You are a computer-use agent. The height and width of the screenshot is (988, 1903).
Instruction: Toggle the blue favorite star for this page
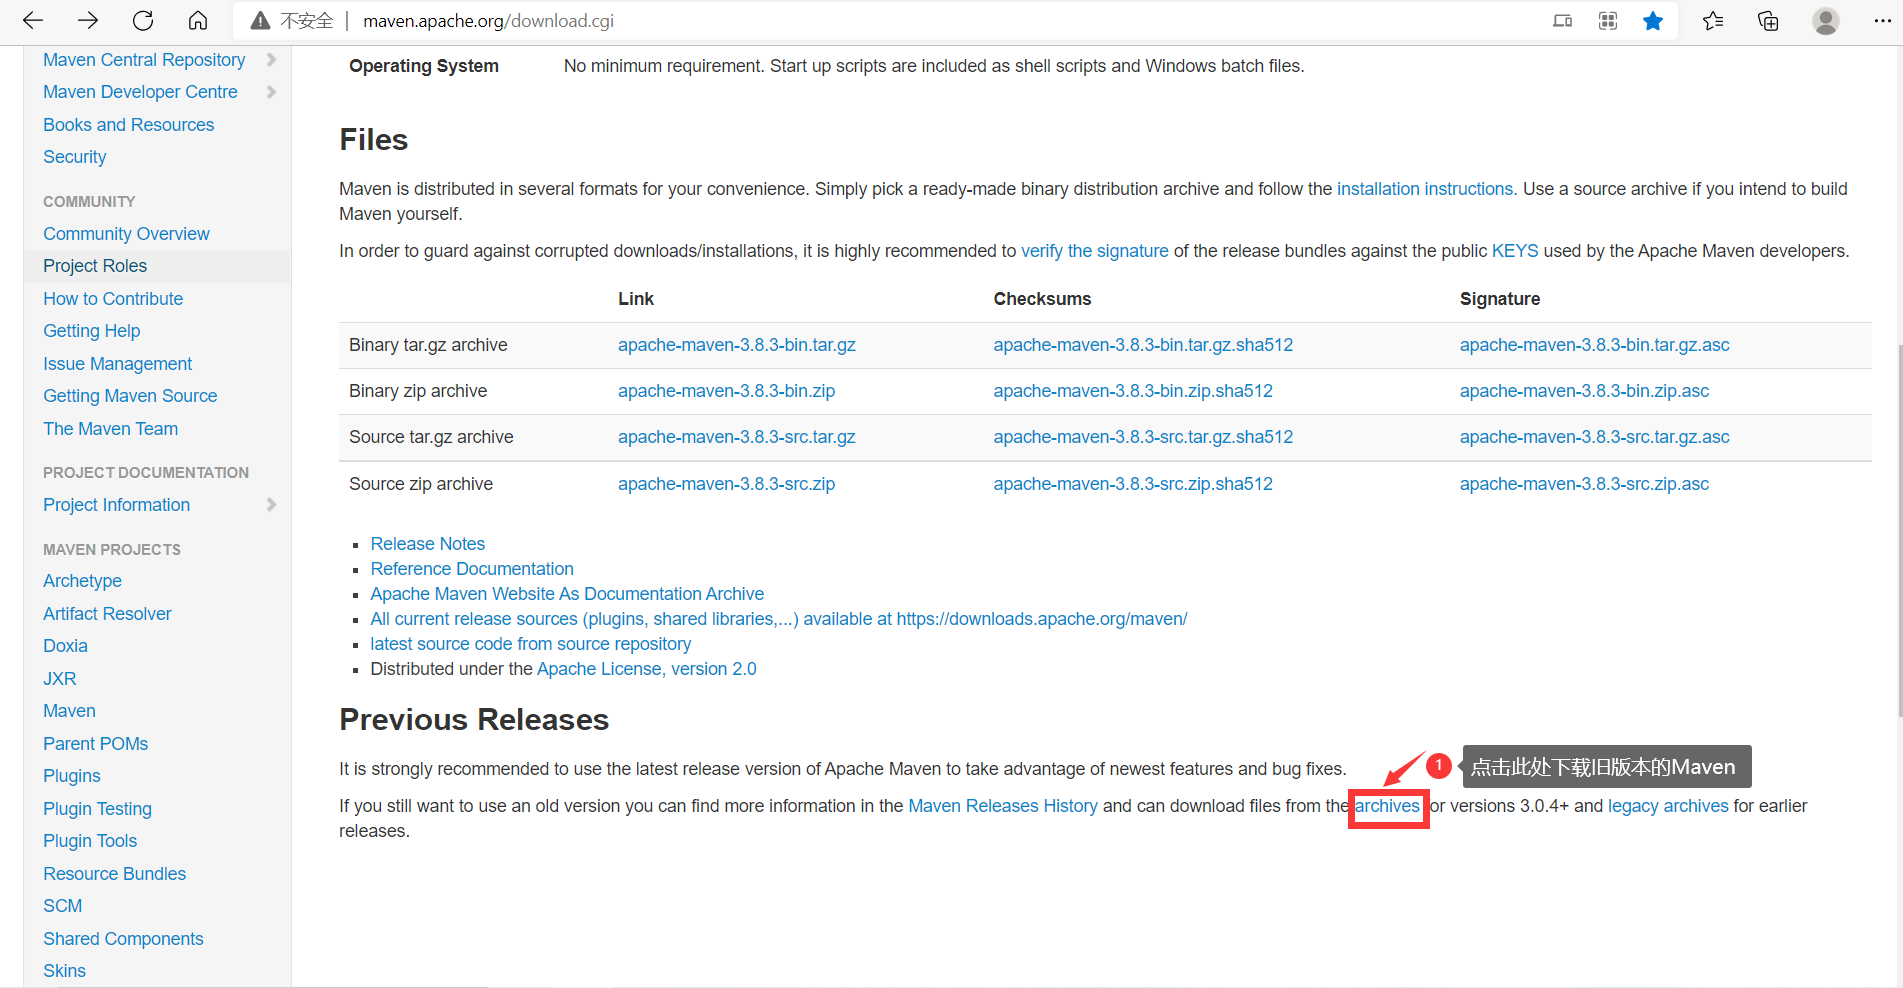(x=1653, y=21)
